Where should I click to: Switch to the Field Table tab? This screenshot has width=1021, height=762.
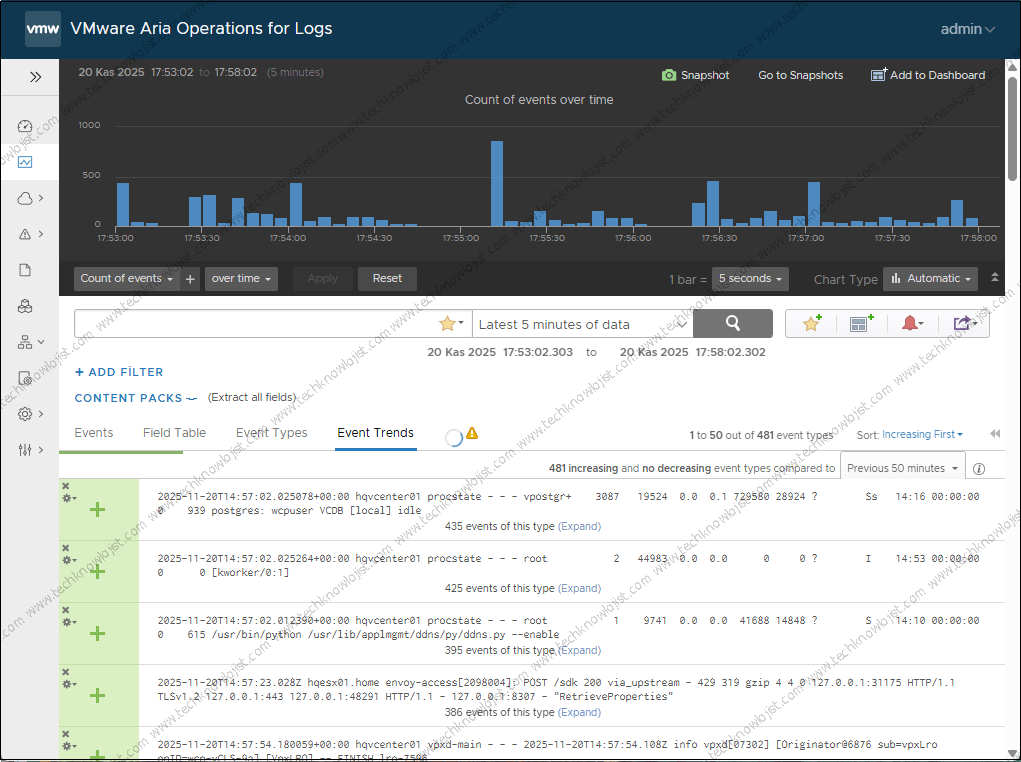tap(175, 433)
